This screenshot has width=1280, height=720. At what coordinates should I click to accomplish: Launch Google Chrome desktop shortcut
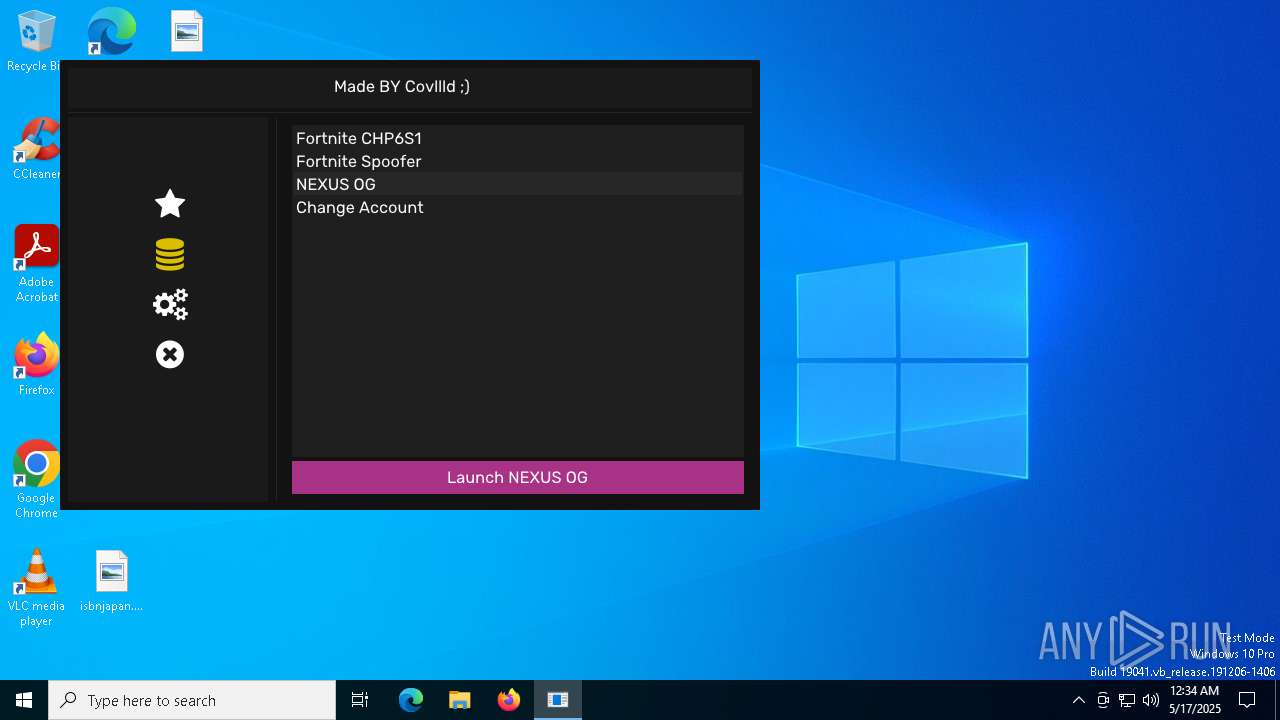click(37, 480)
